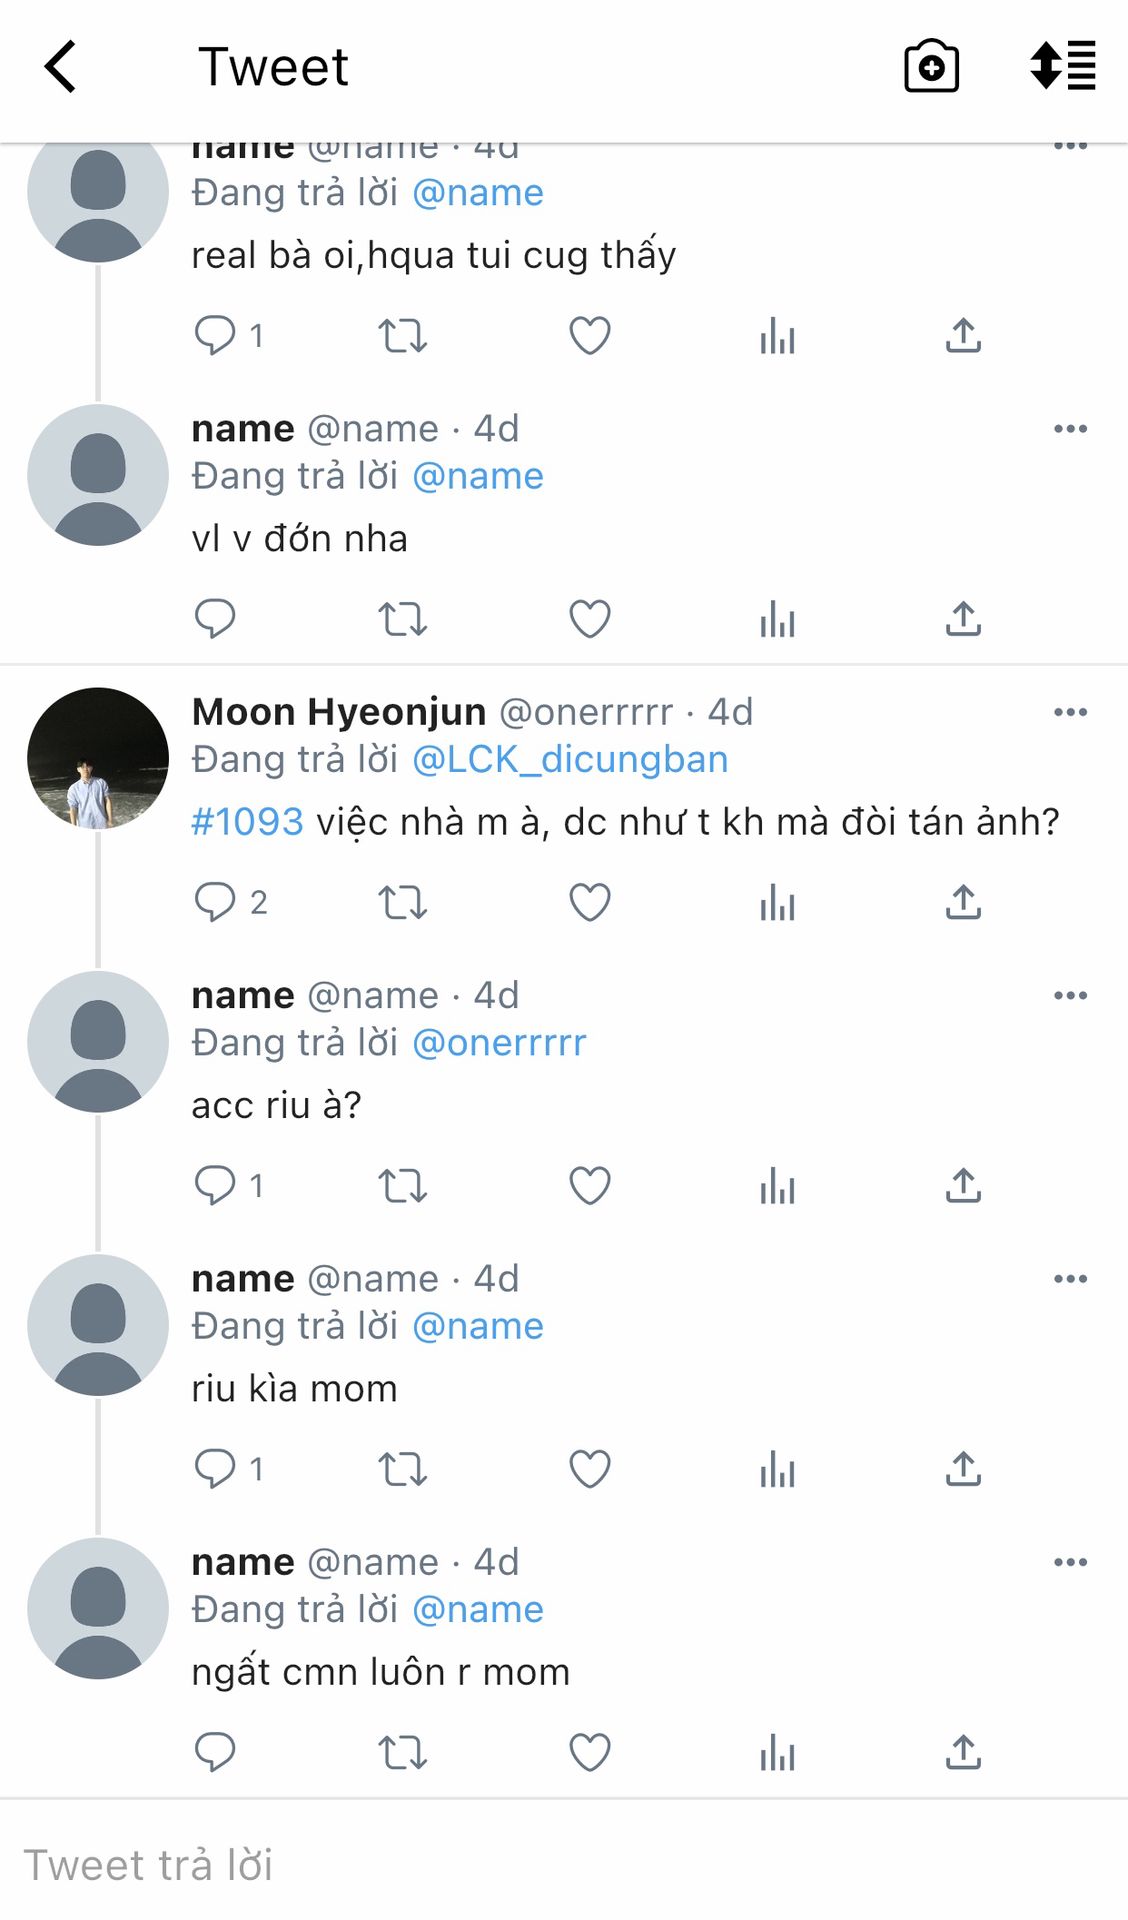Open the #1093 hashtag link
Image resolution: width=1128 pixels, height=1920 pixels.
[247, 822]
